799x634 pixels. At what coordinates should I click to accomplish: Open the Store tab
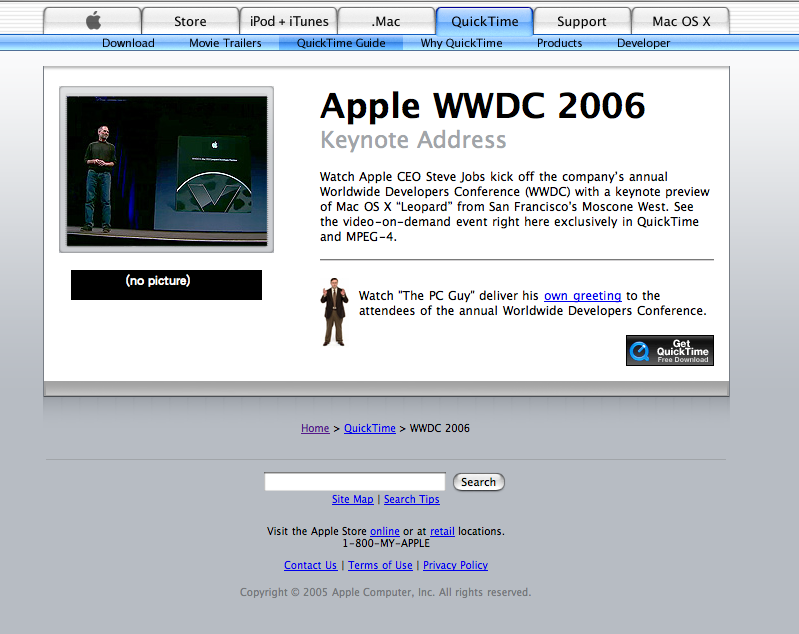(190, 21)
